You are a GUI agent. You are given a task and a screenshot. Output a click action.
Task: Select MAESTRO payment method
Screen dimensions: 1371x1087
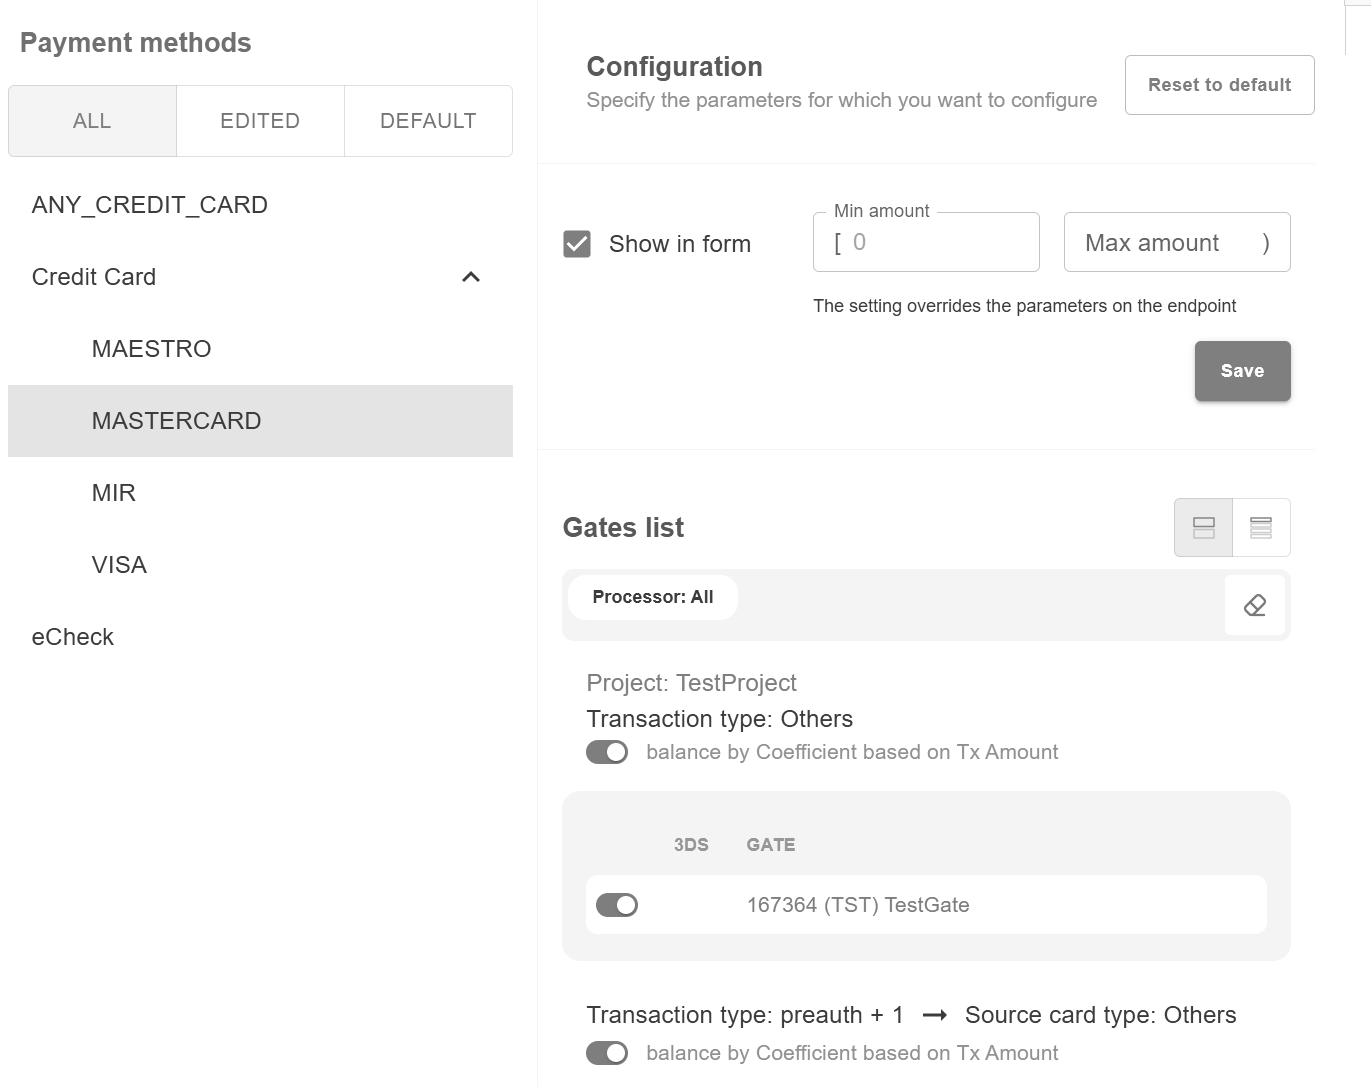(x=152, y=349)
